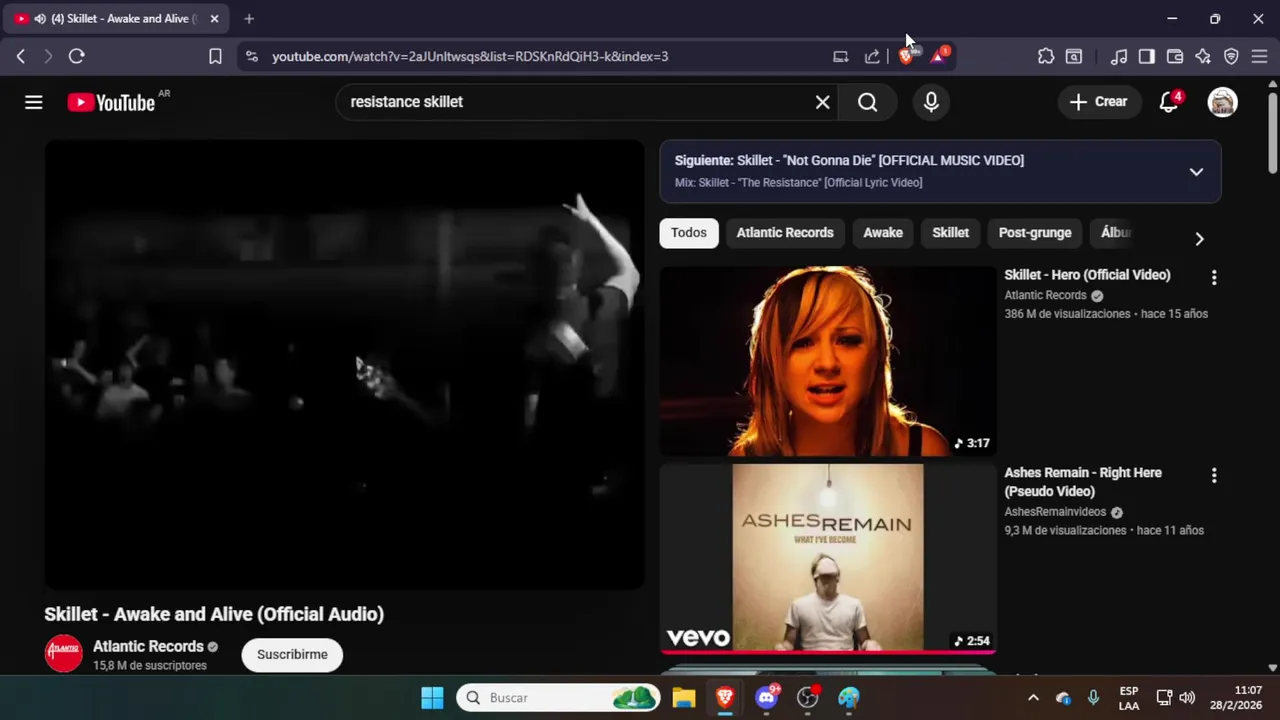
Task: Open Brave Wallet icon
Action: point(1175,56)
